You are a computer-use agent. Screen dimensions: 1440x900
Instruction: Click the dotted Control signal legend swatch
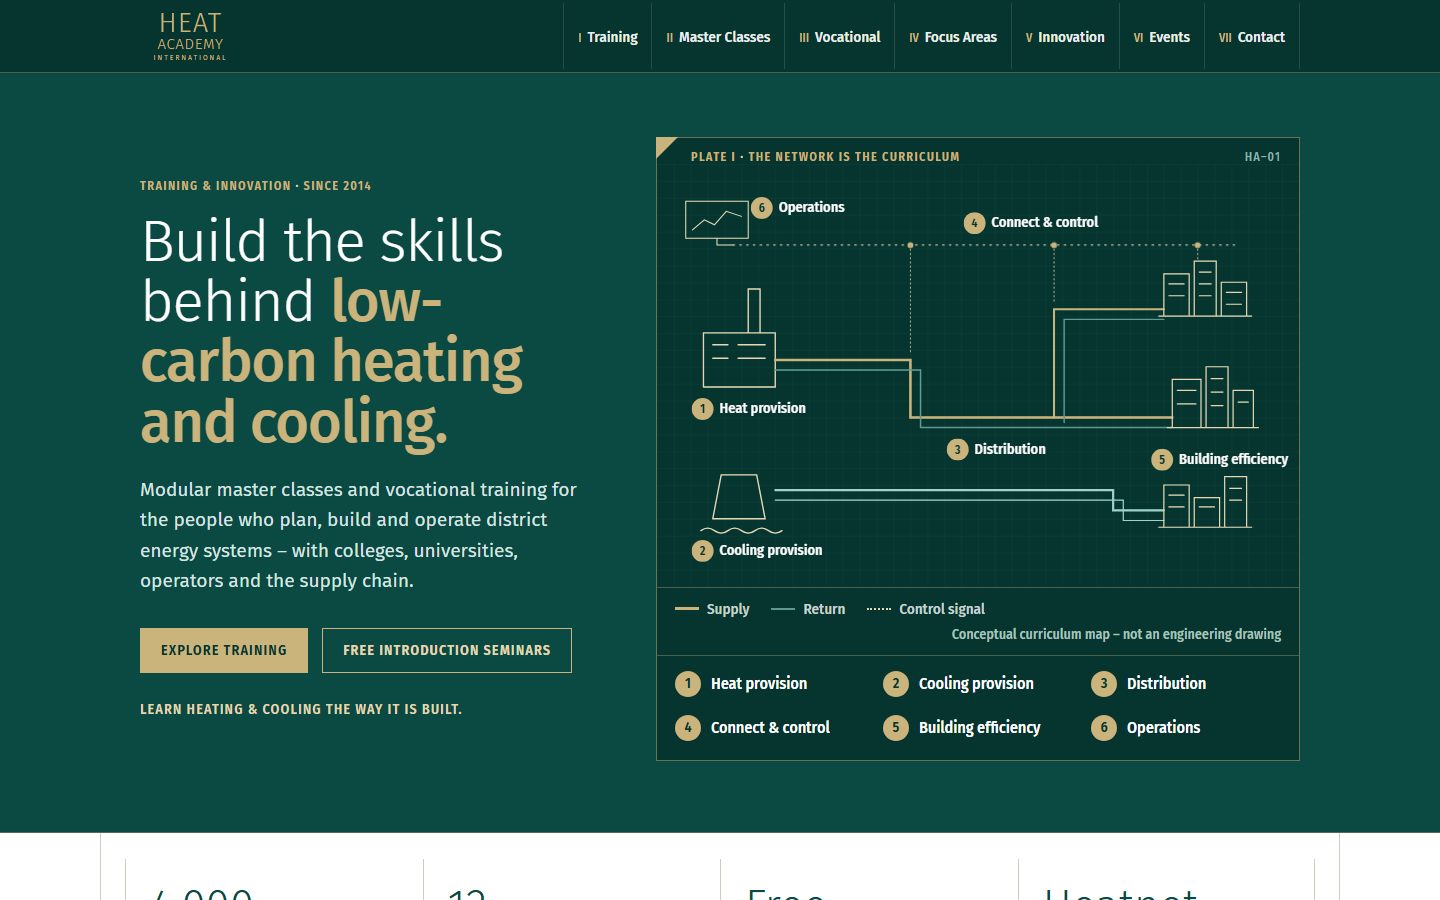tap(879, 609)
